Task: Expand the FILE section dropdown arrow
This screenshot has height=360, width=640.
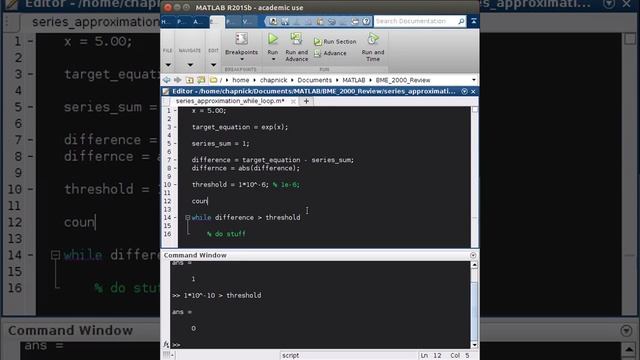Action: [168, 65]
